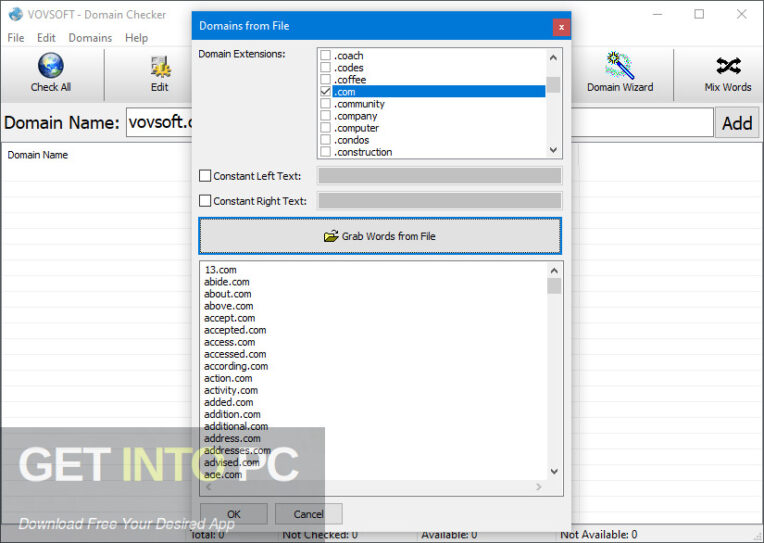The width and height of the screenshot is (764, 543).
Task: Tick the .coach extension checkbox
Action: 325,55
